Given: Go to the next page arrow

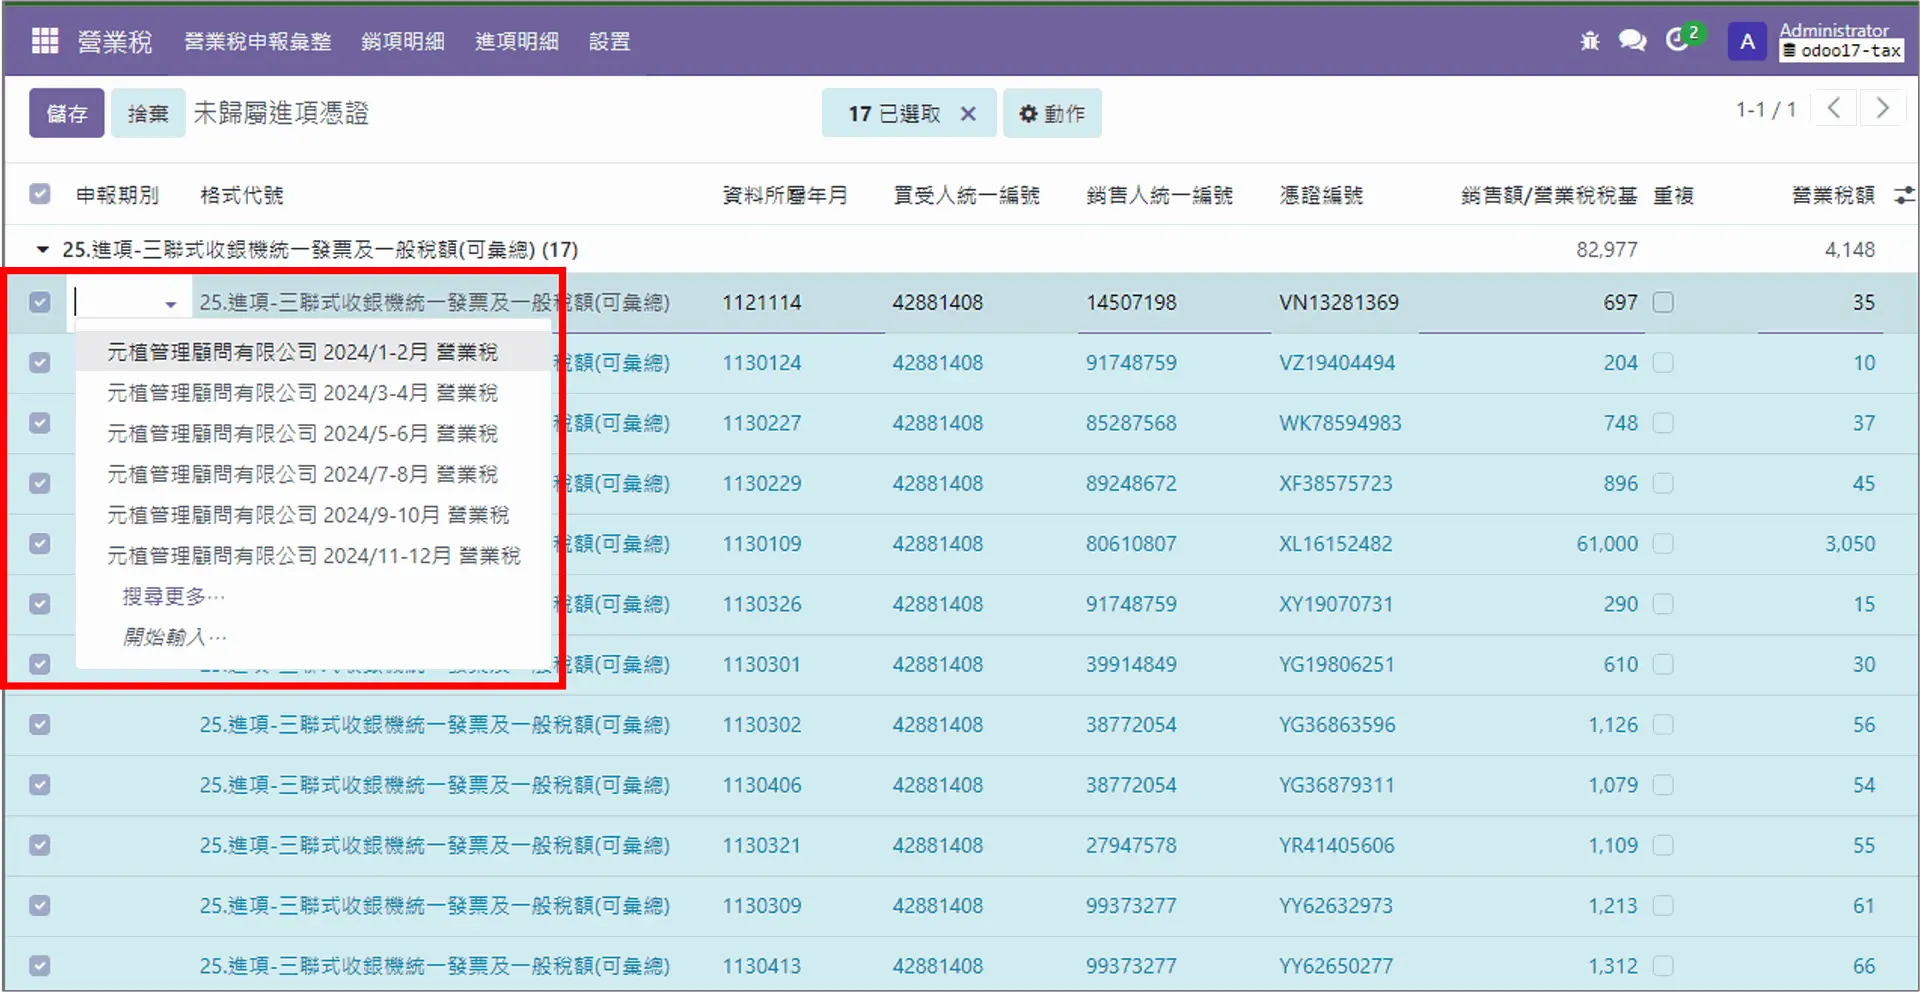Looking at the screenshot, I should (1882, 108).
